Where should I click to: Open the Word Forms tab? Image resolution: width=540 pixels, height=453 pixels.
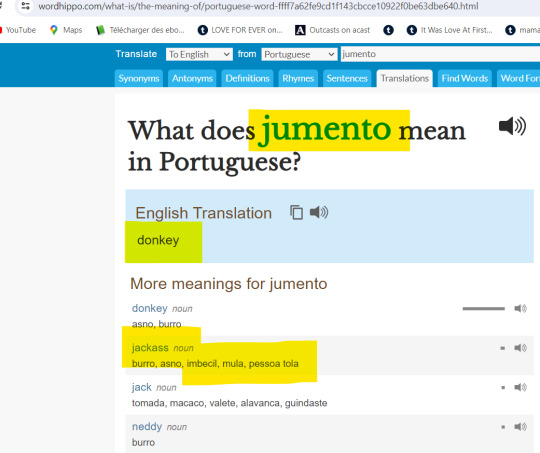point(519,79)
